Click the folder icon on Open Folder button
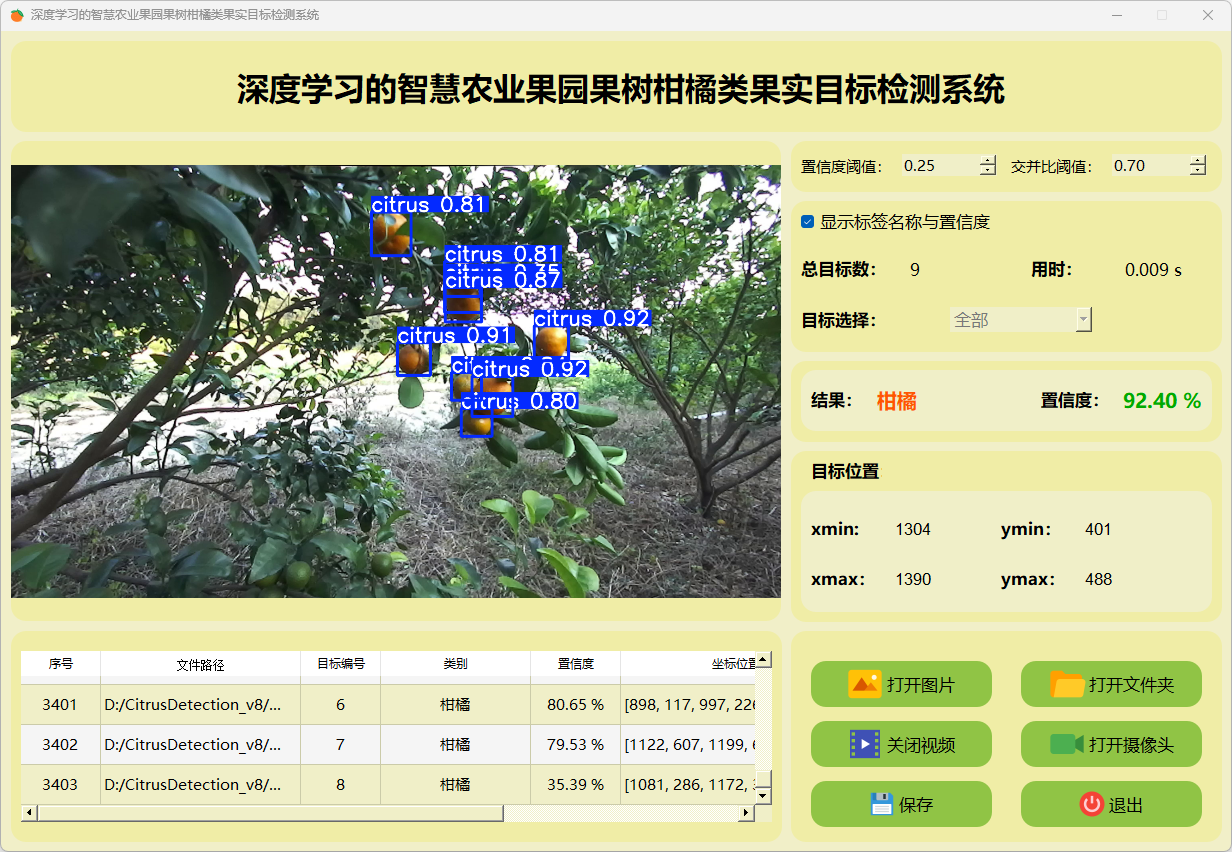This screenshot has width=1232, height=852. (x=1067, y=684)
